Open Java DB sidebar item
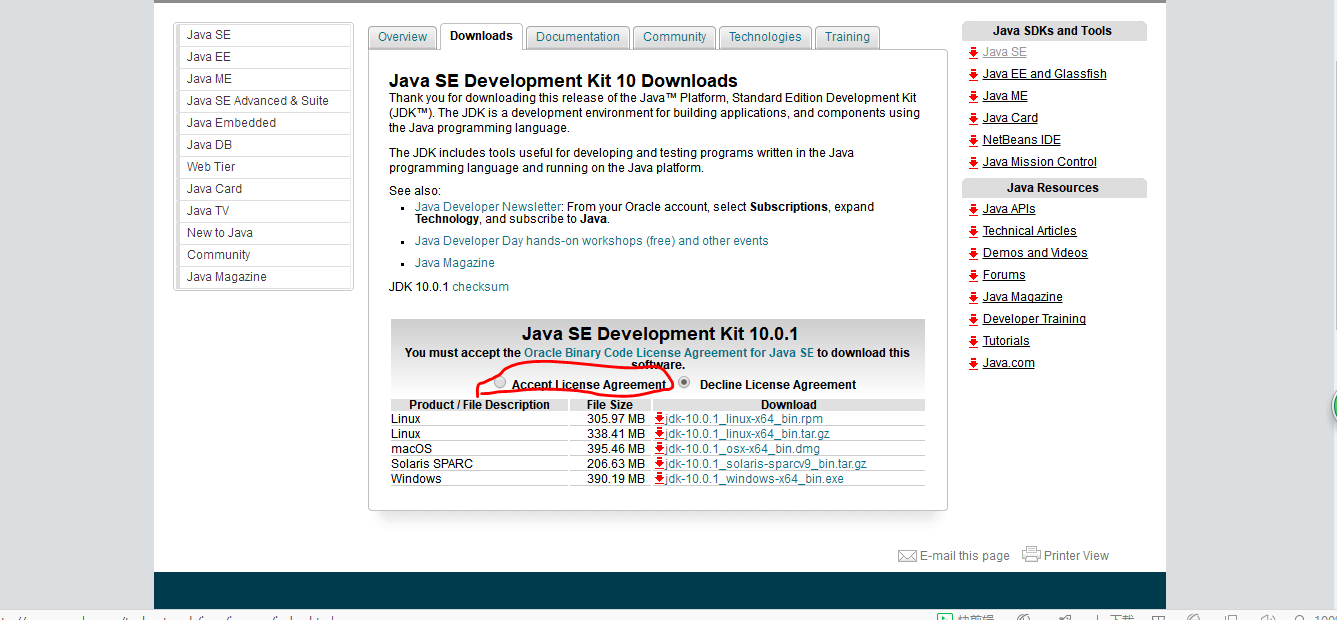Viewport: 1337px width, 620px height. (264, 145)
